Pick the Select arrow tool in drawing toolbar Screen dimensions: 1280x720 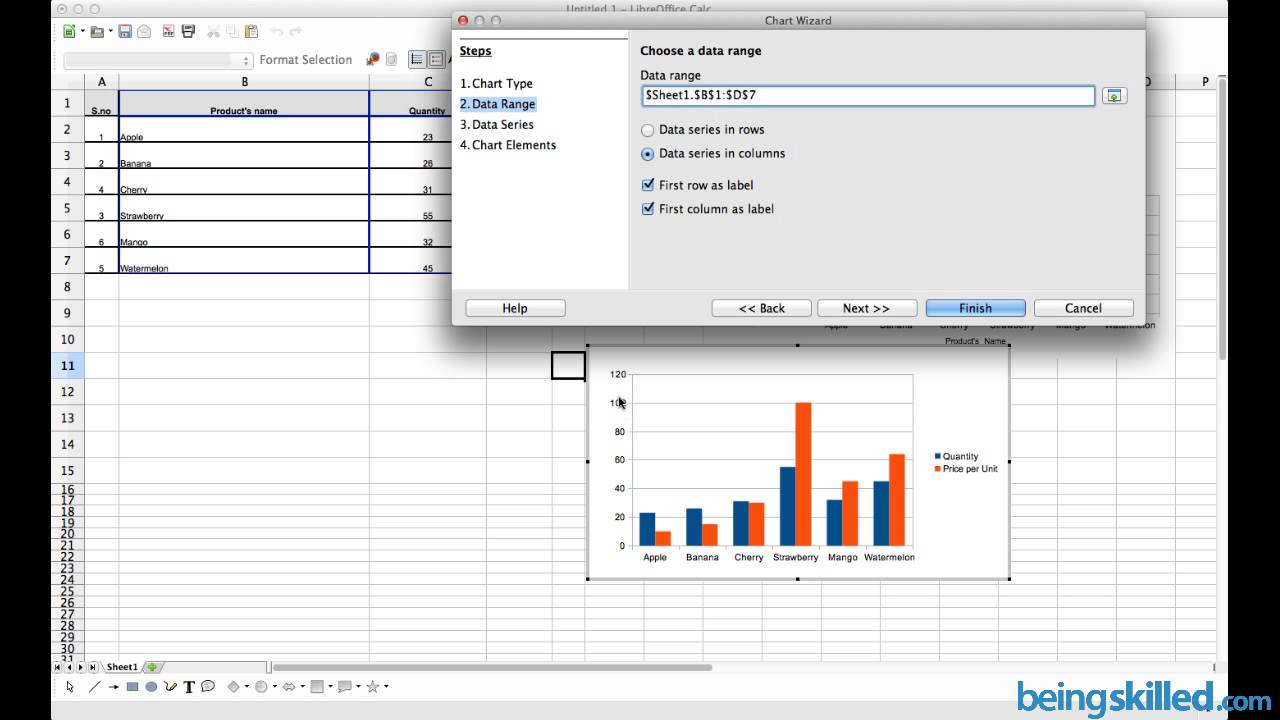pyautogui.click(x=70, y=686)
